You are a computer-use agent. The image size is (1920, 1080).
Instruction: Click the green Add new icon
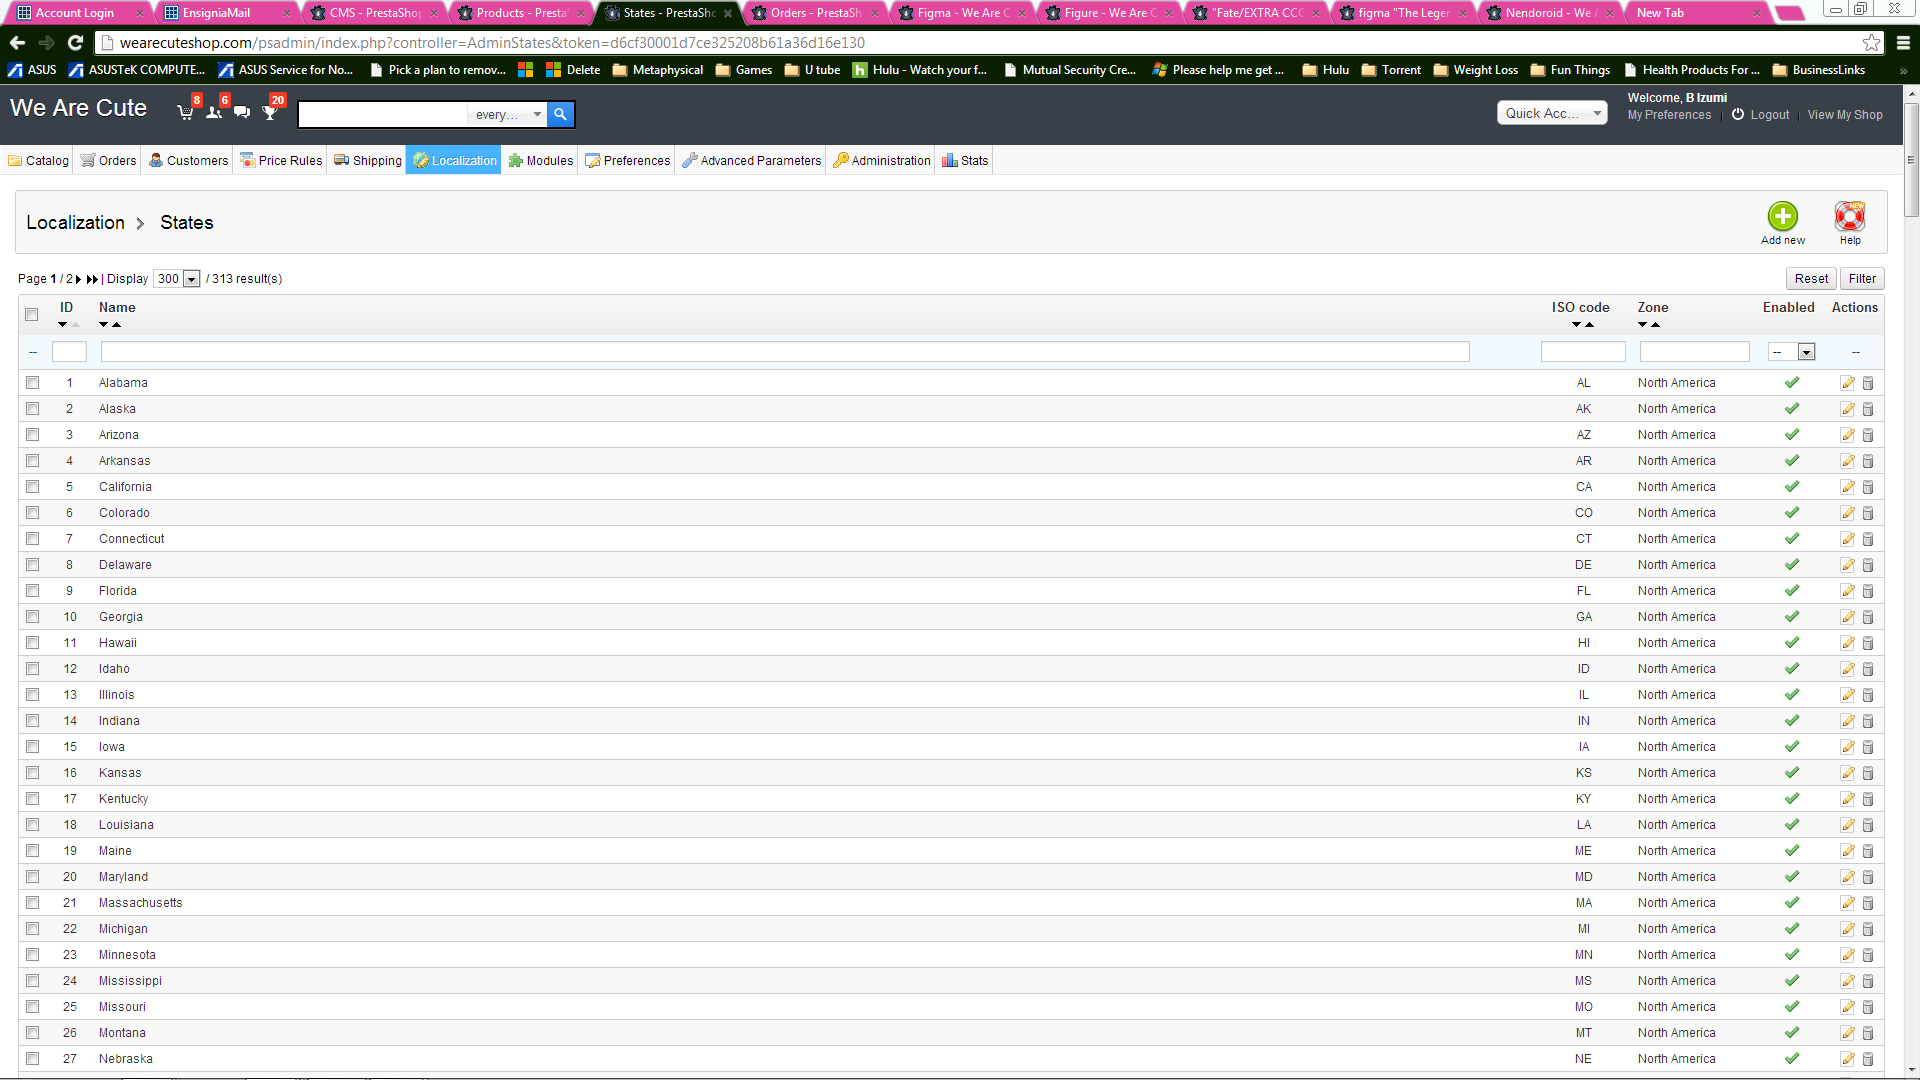(1782, 217)
